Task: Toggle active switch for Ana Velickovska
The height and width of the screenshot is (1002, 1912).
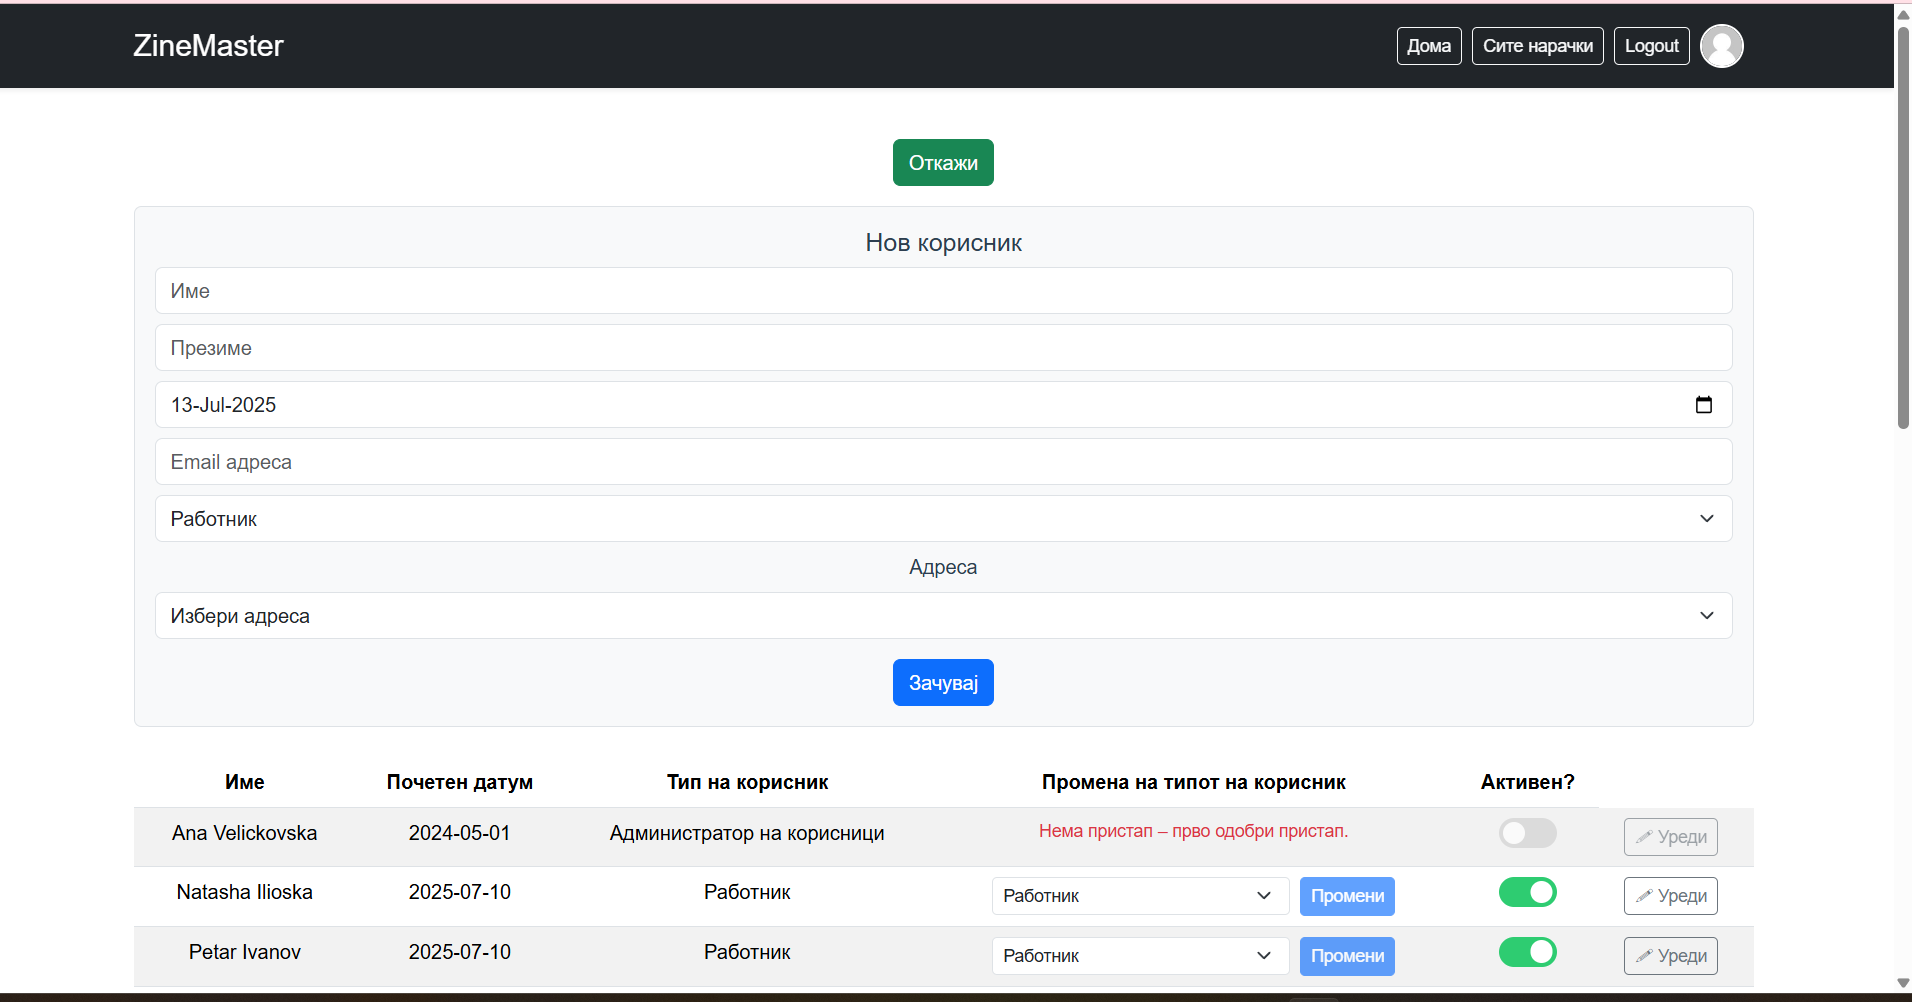Action: [1527, 833]
